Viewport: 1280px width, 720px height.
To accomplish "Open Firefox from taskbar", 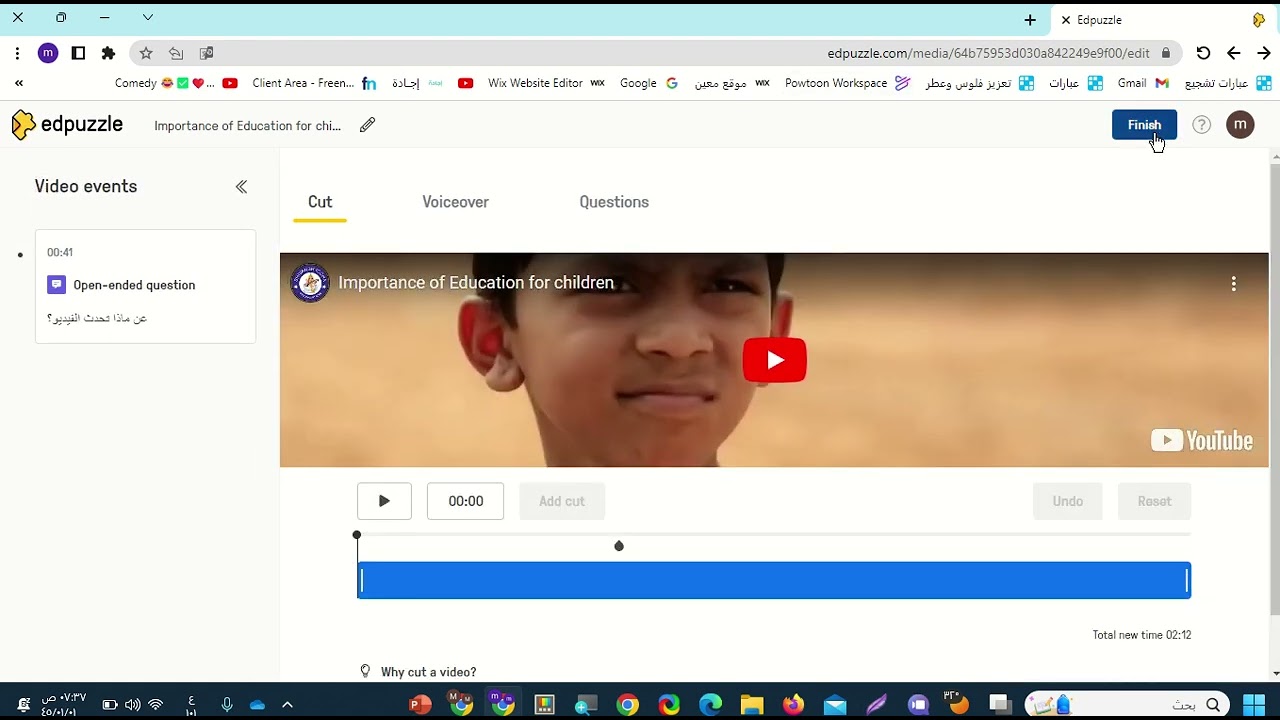I will tap(793, 705).
